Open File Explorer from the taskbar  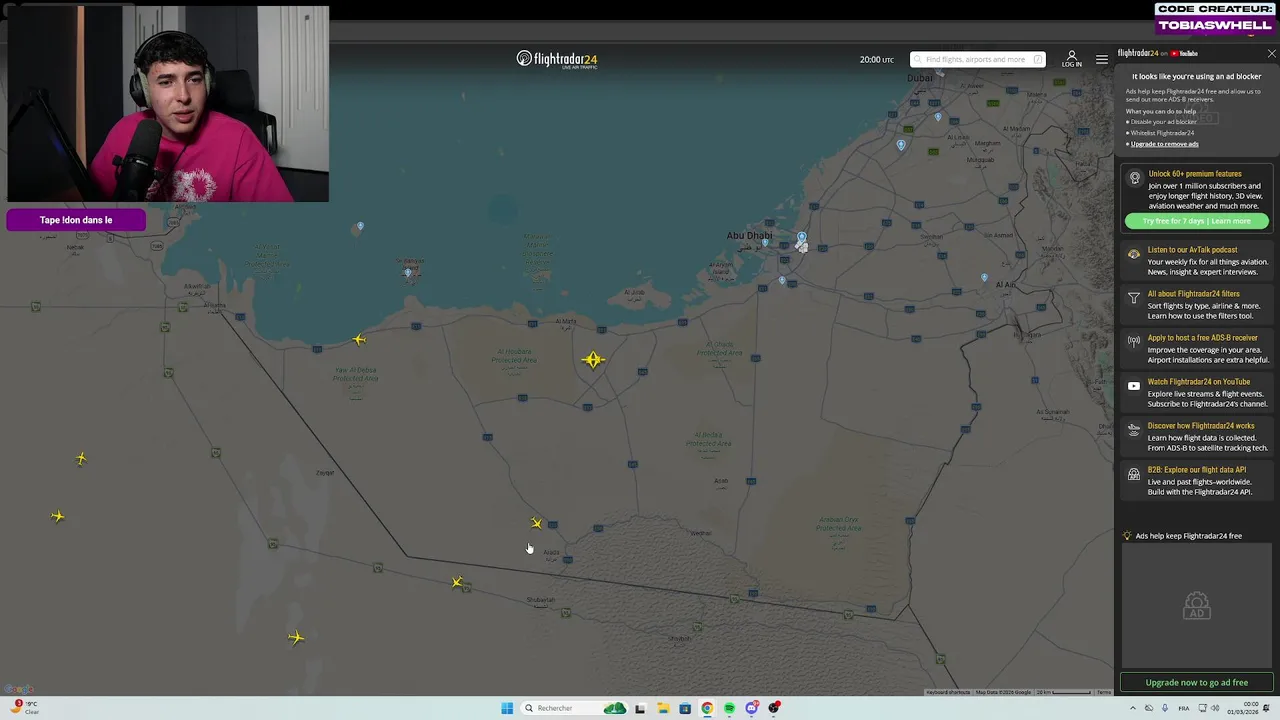tap(662, 708)
